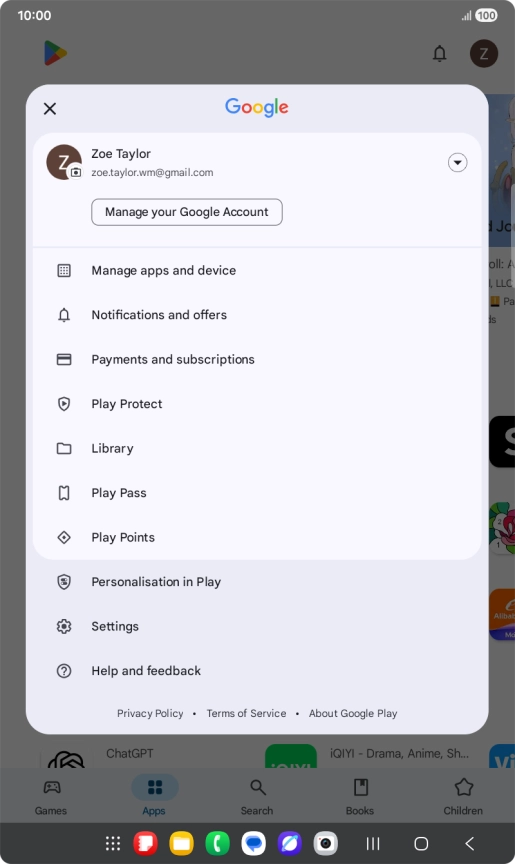Tap the Recents navigation button
This screenshot has width=515, height=864.
pyautogui.click(x=373, y=843)
